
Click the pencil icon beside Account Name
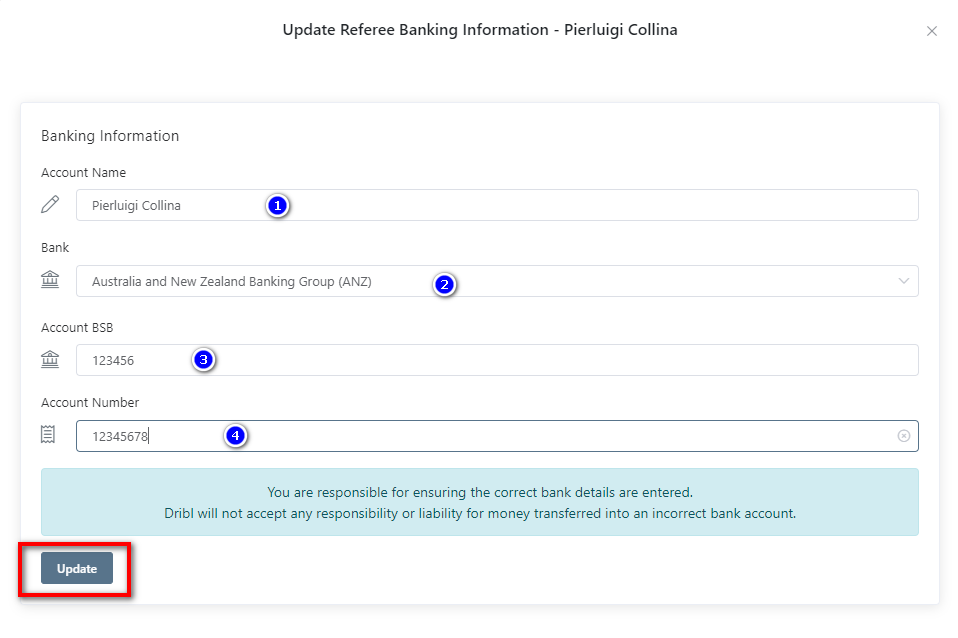click(50, 205)
